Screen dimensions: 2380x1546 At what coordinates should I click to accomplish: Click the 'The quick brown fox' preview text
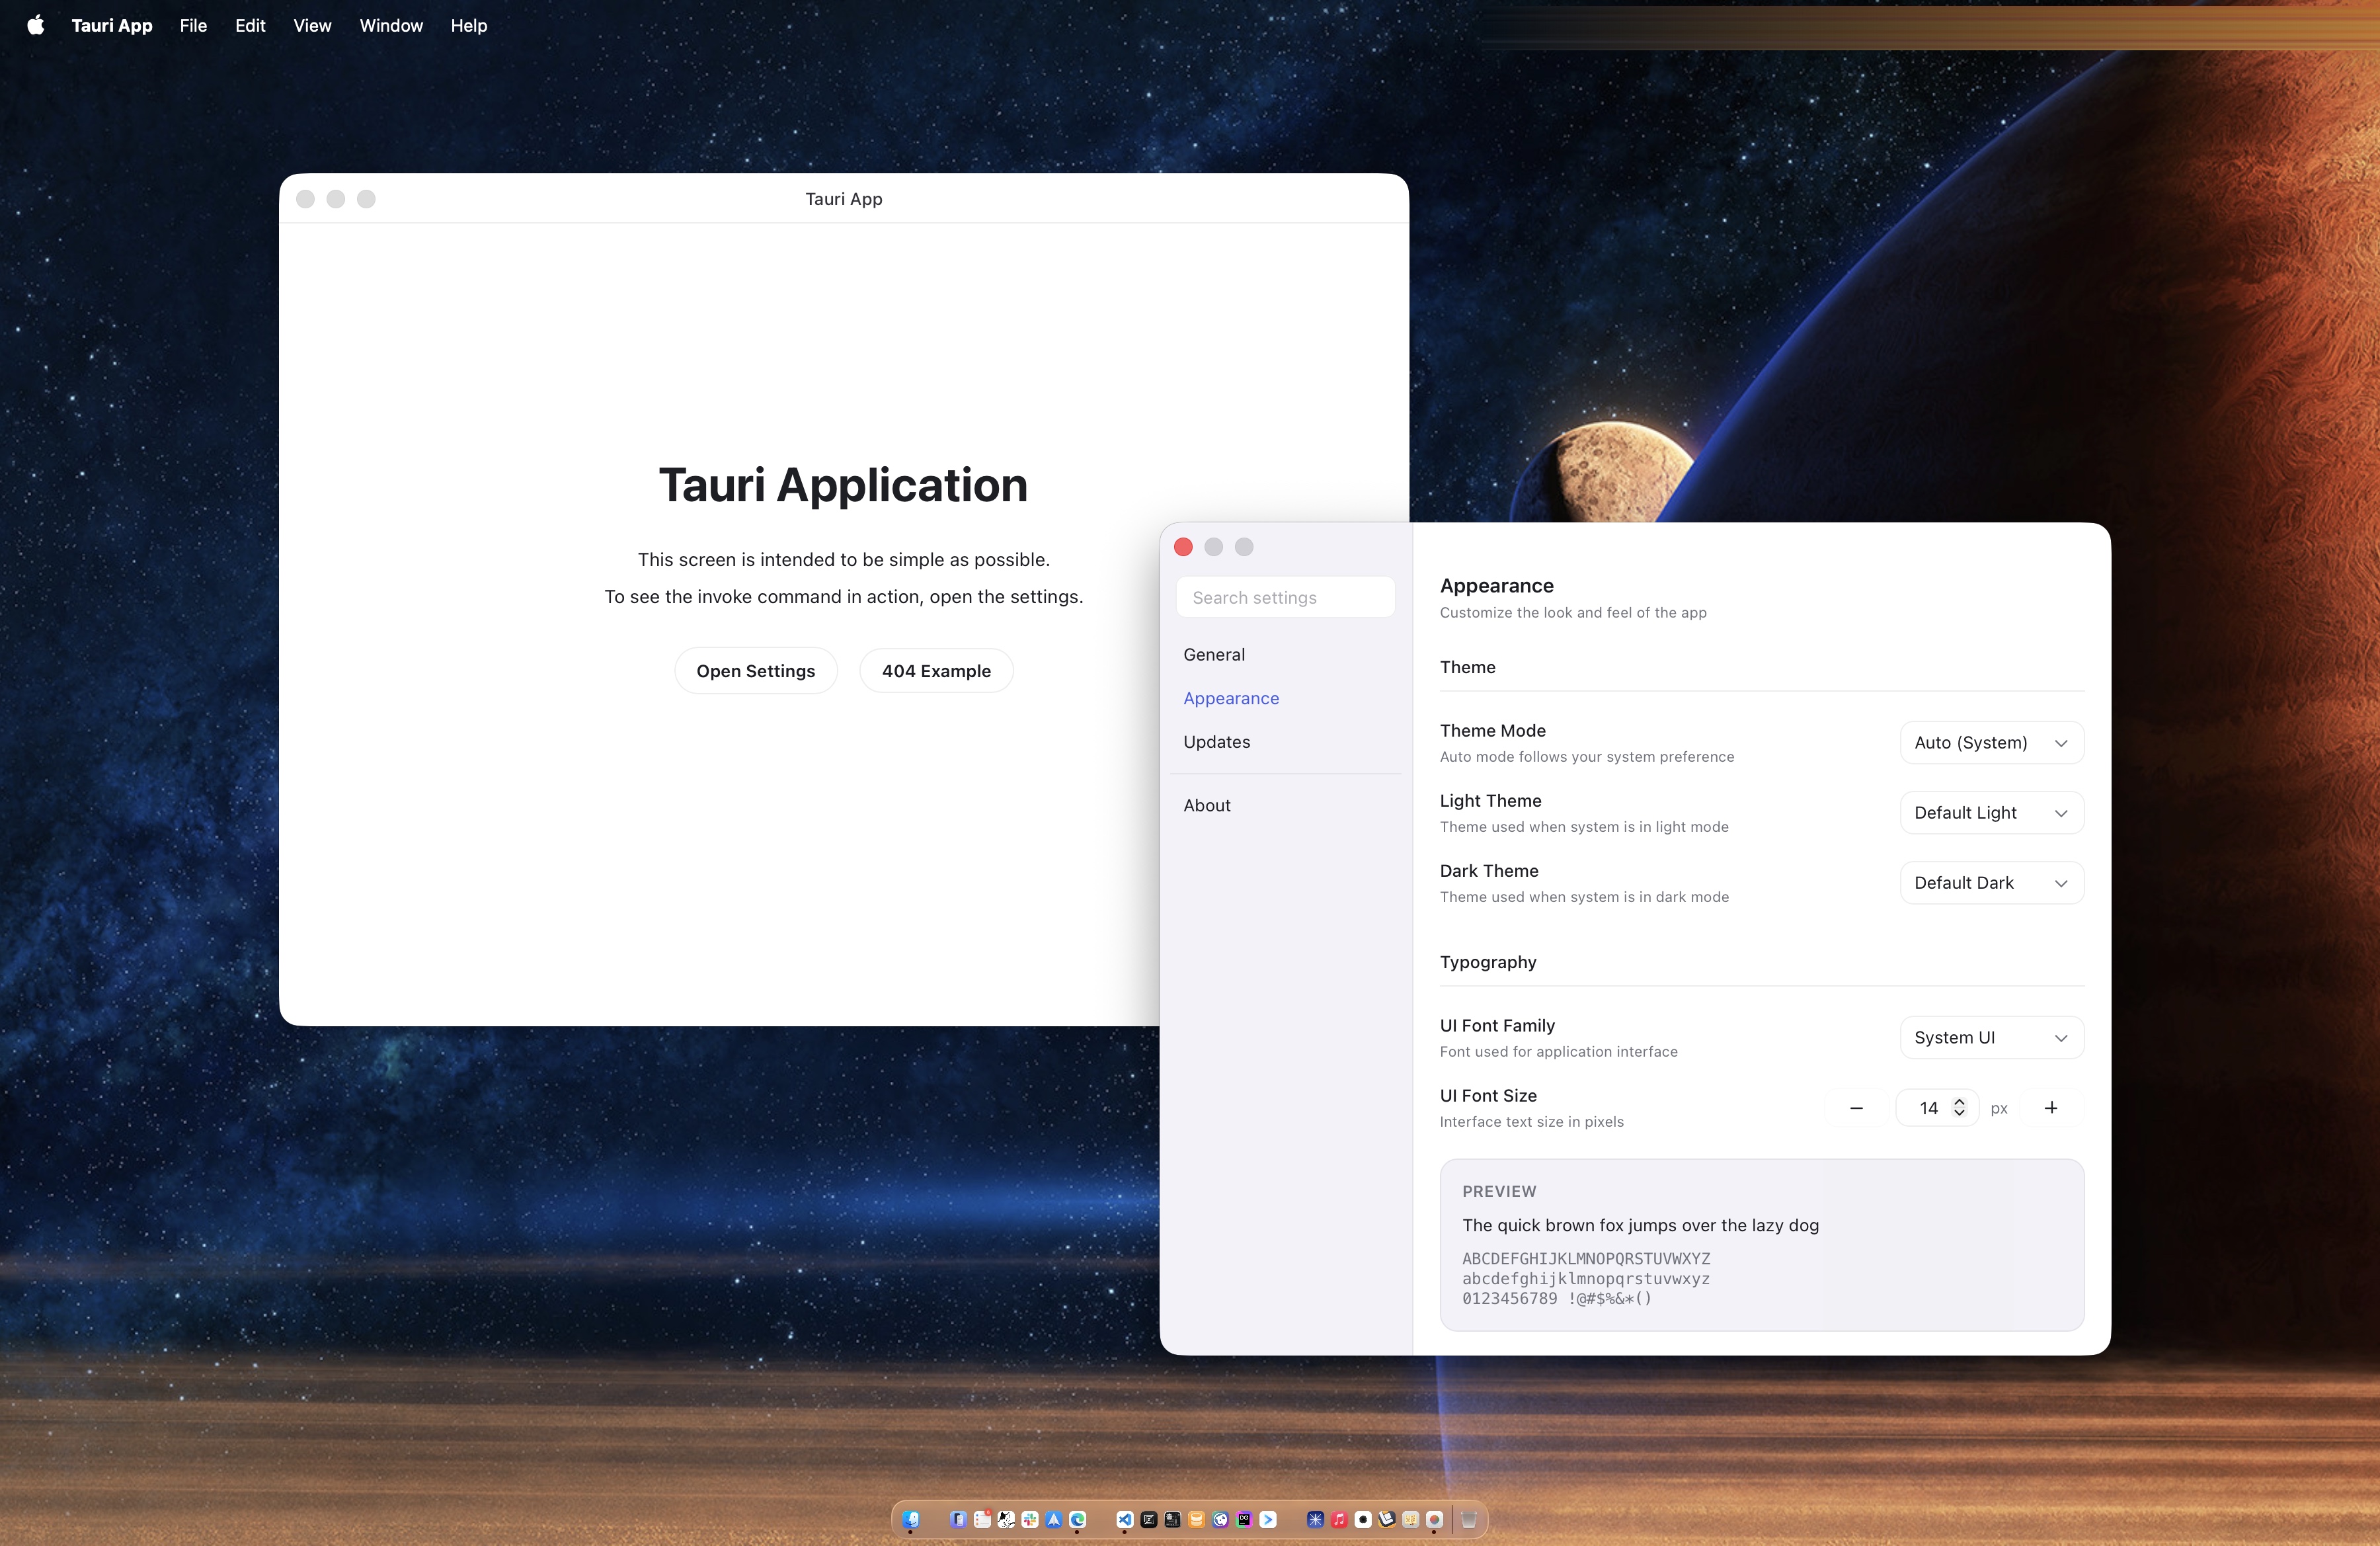[x=1640, y=1225]
